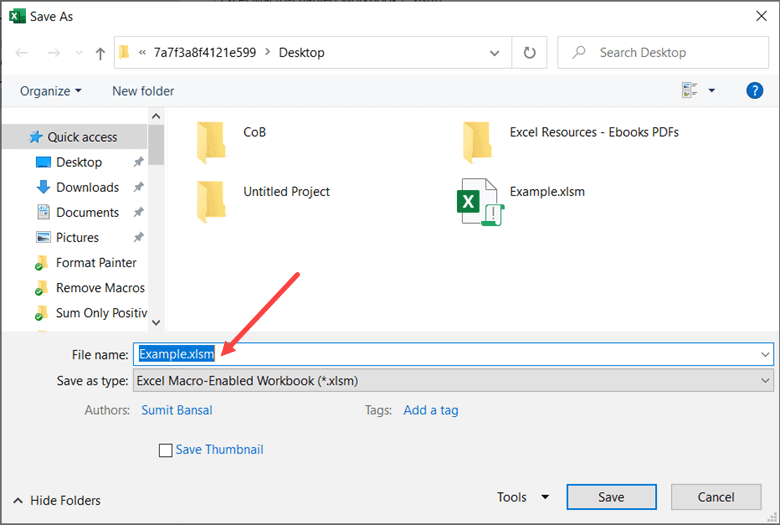780x525 pixels.
Task: Click the navigation pane scroll up arrow
Action: pyautogui.click(x=156, y=116)
